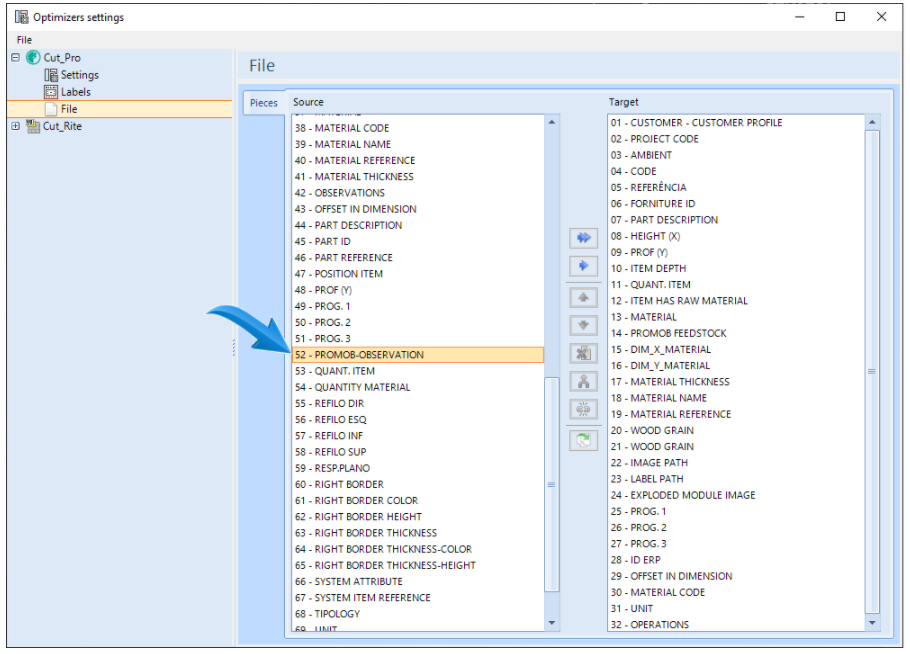The width and height of the screenshot is (910, 654).
Task: Select Settings under Cut_Pro
Action: coord(80,75)
